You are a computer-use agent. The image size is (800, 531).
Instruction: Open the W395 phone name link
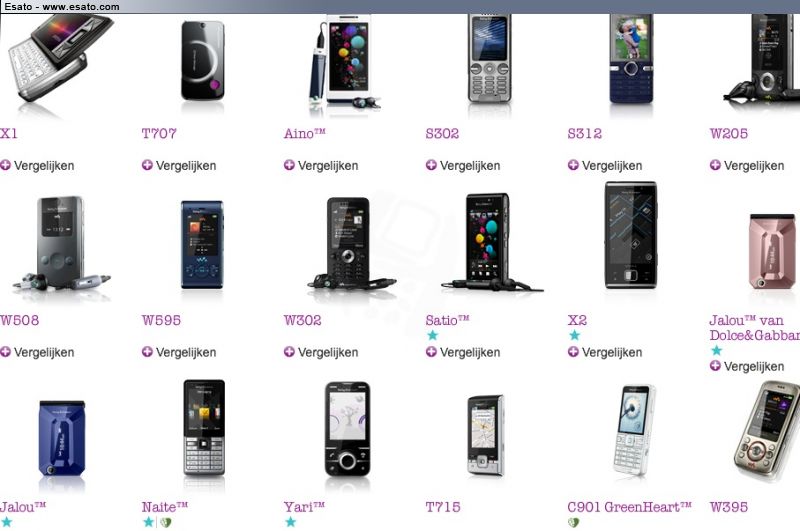(729, 507)
